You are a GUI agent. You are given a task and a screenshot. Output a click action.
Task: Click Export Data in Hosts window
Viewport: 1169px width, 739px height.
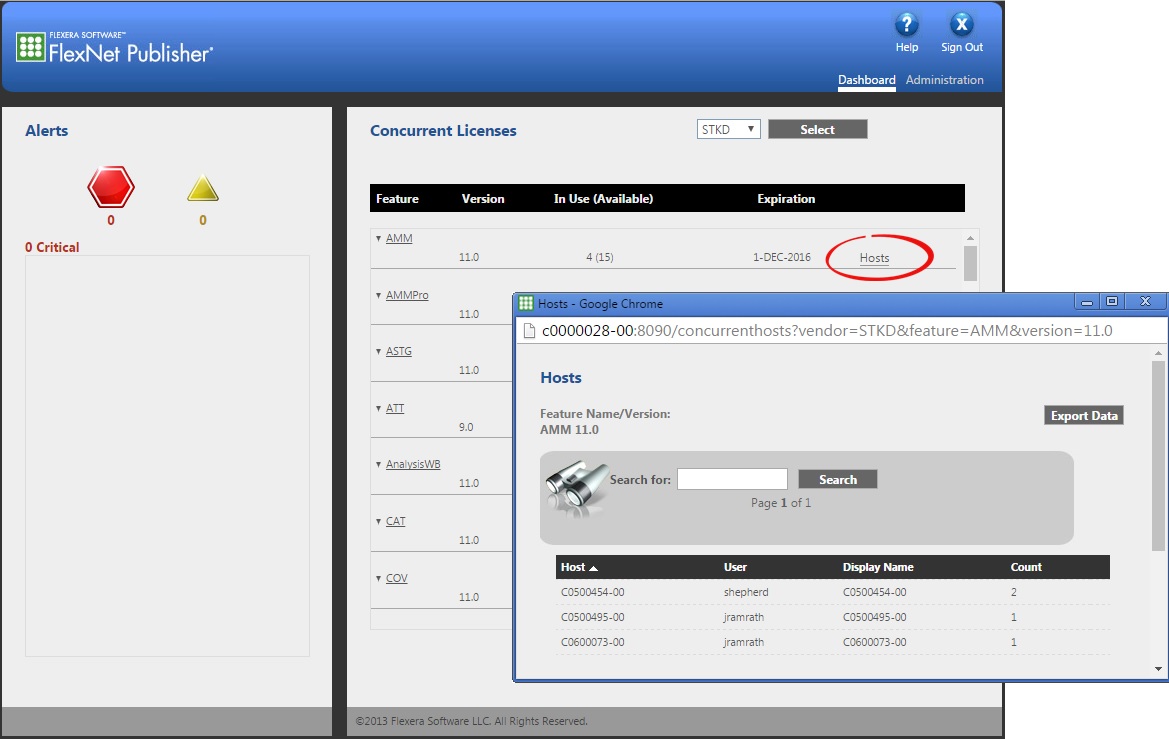pyautogui.click(x=1084, y=415)
